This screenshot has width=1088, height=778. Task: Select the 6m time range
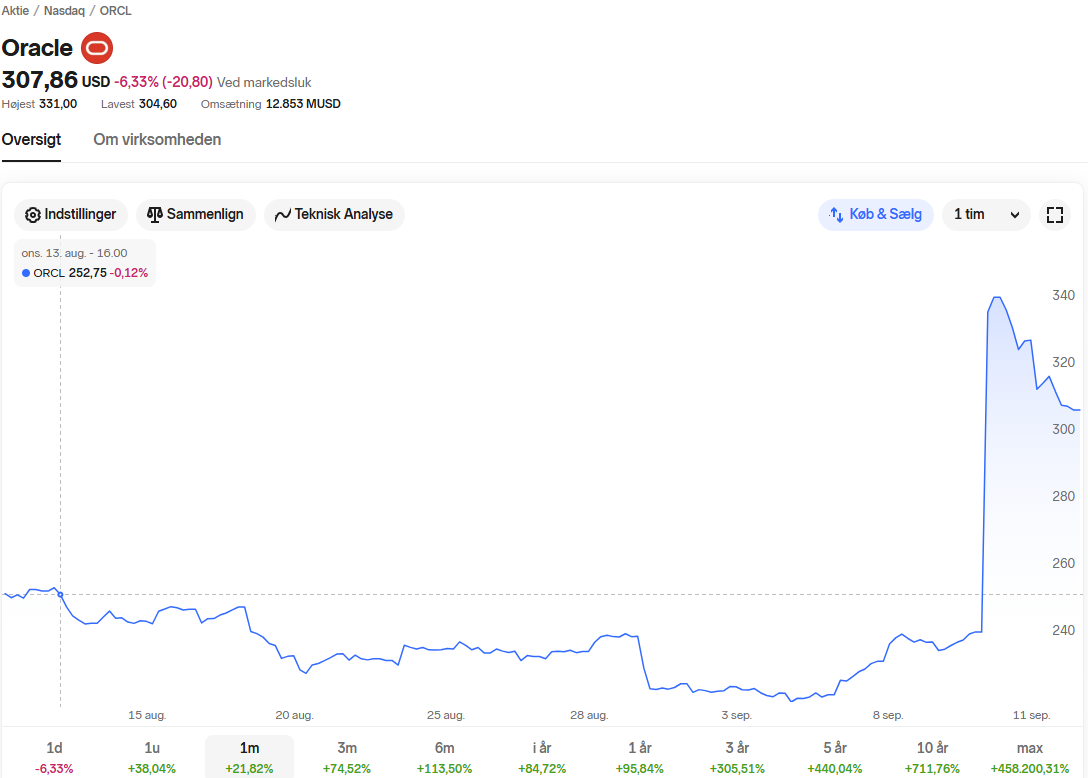tap(444, 756)
